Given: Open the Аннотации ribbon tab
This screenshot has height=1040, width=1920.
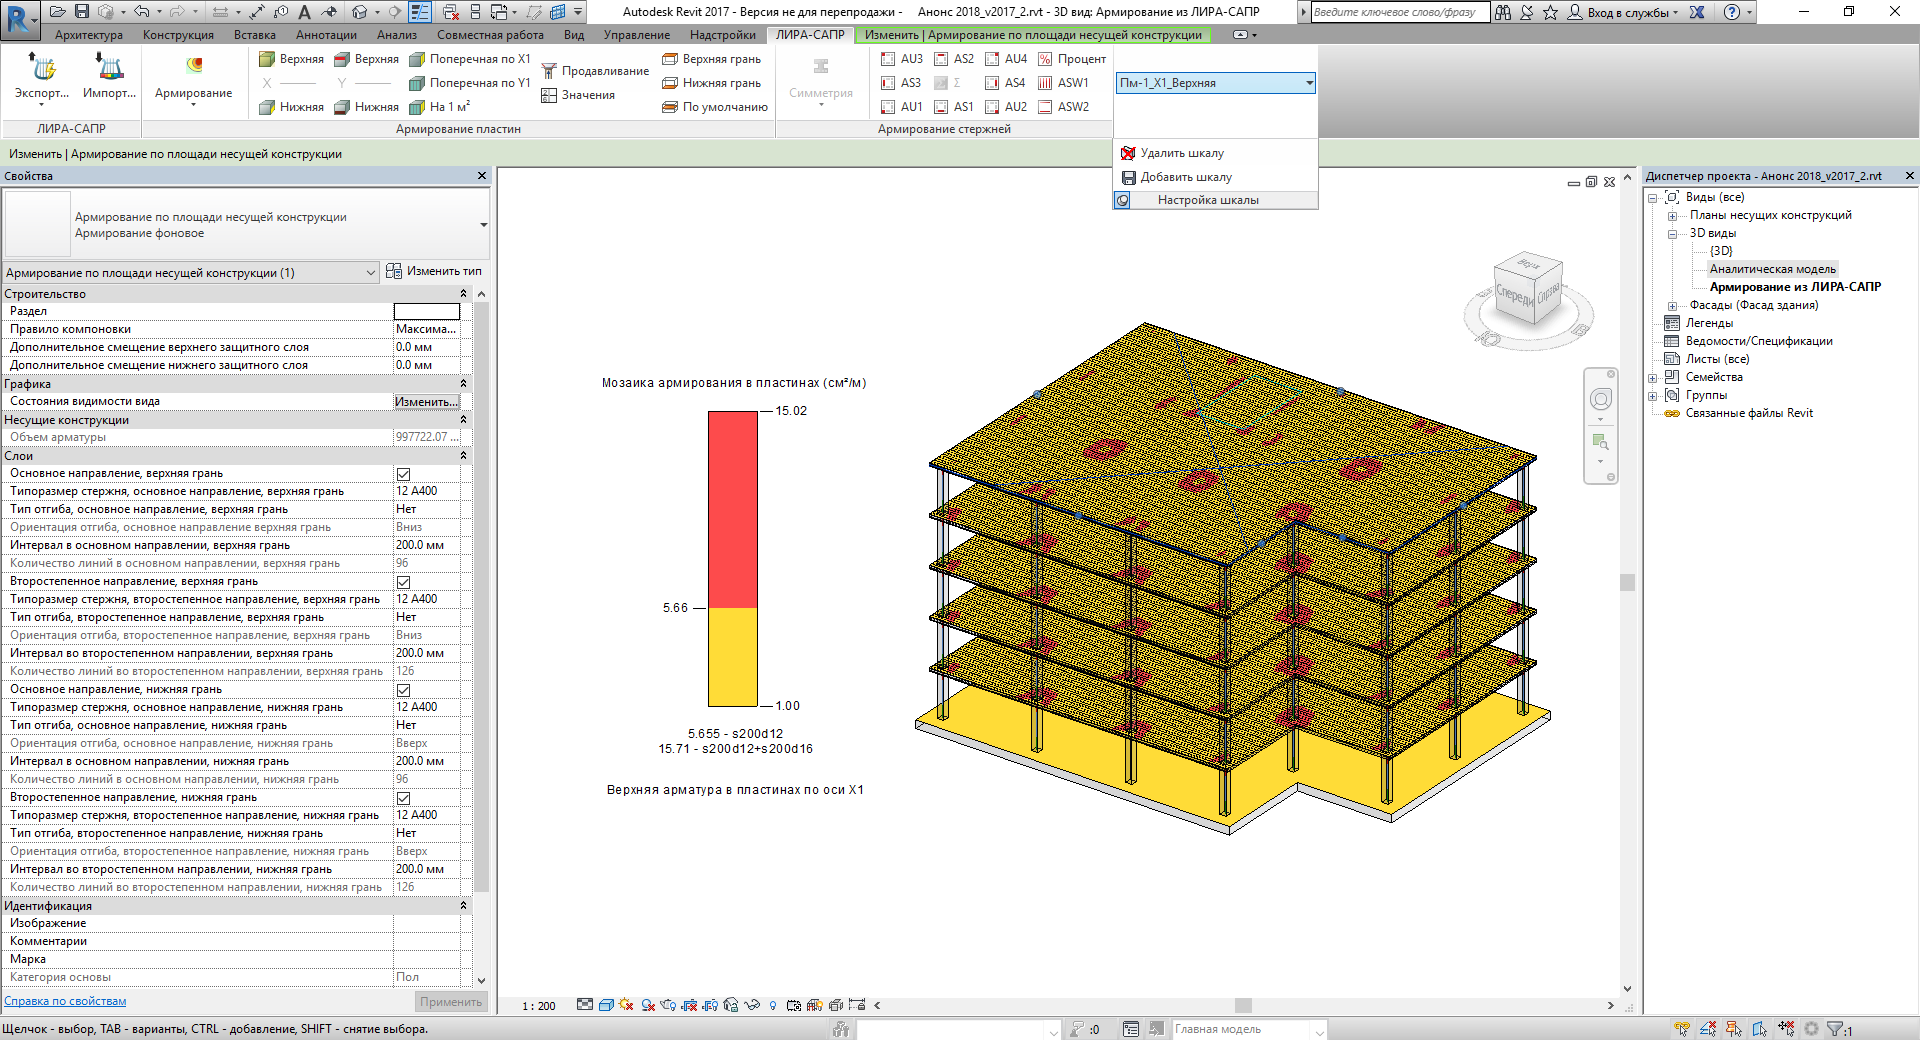Looking at the screenshot, I should (x=325, y=35).
